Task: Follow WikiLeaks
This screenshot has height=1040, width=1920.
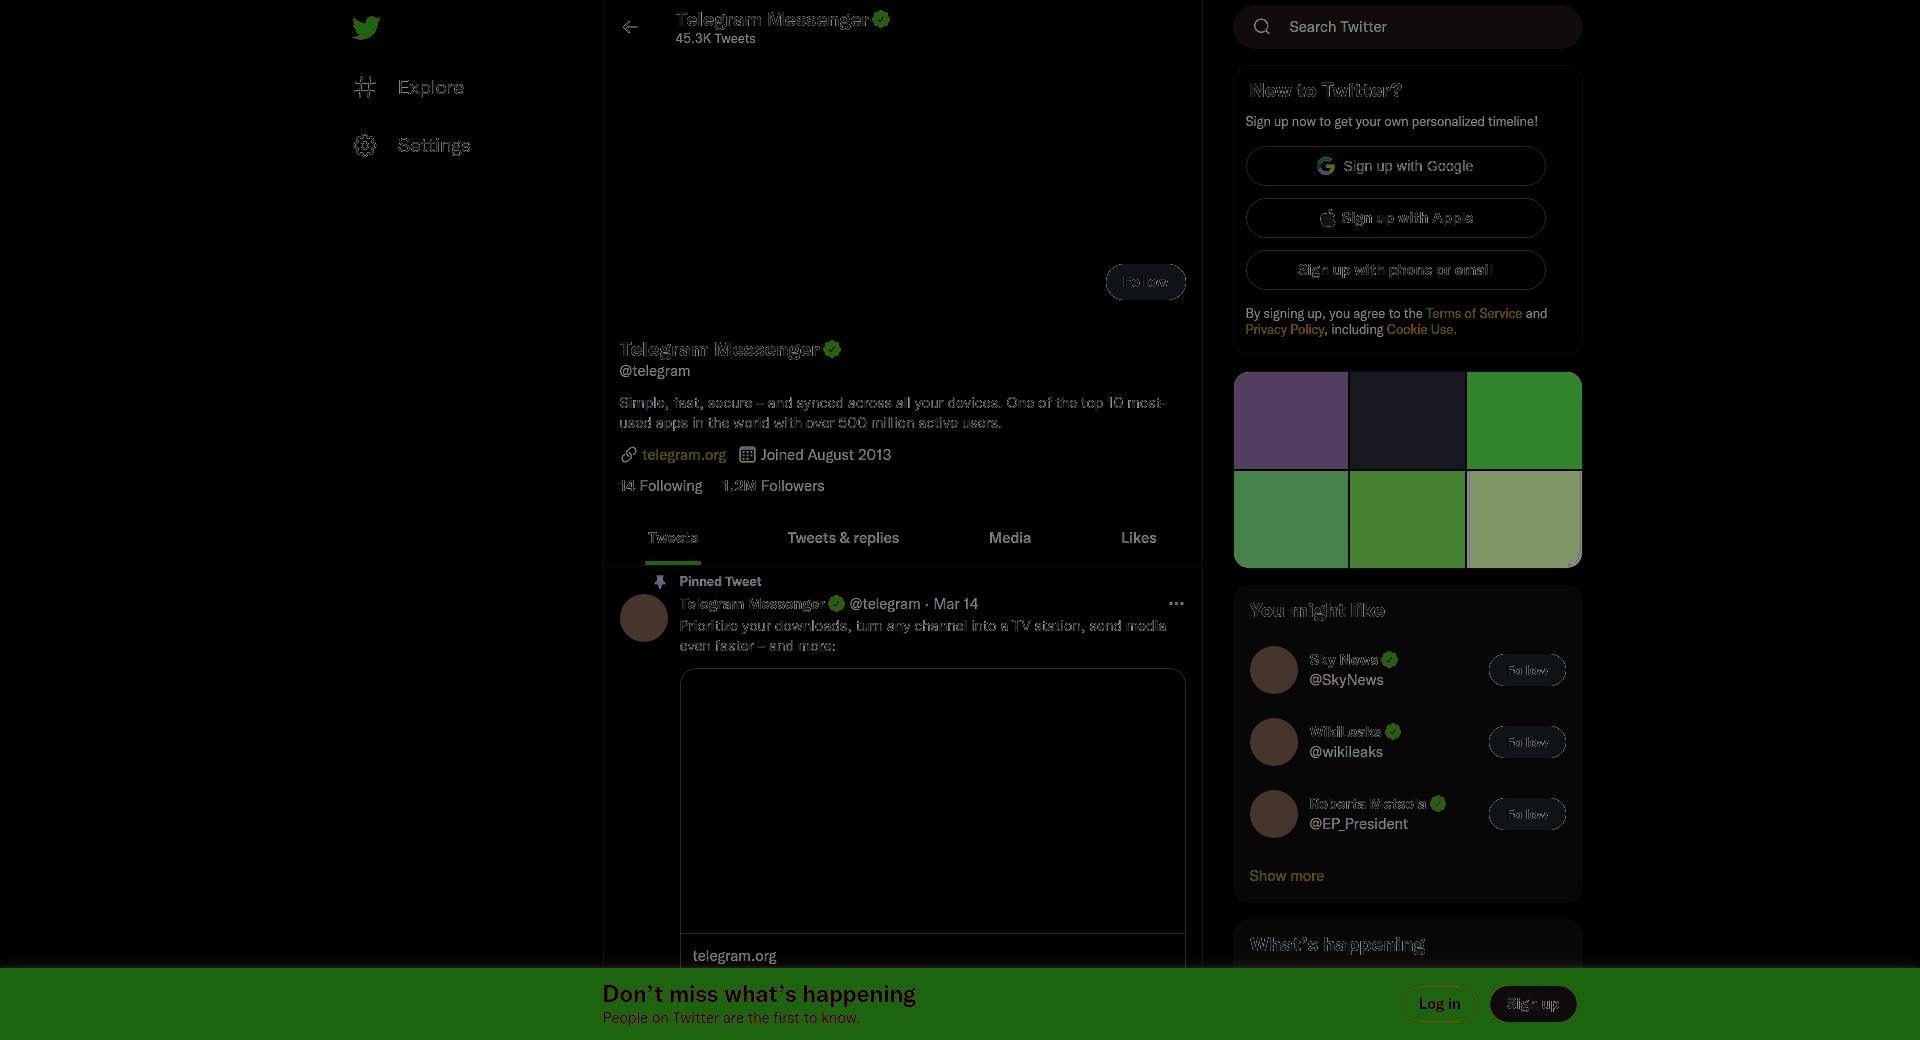Action: (x=1527, y=742)
